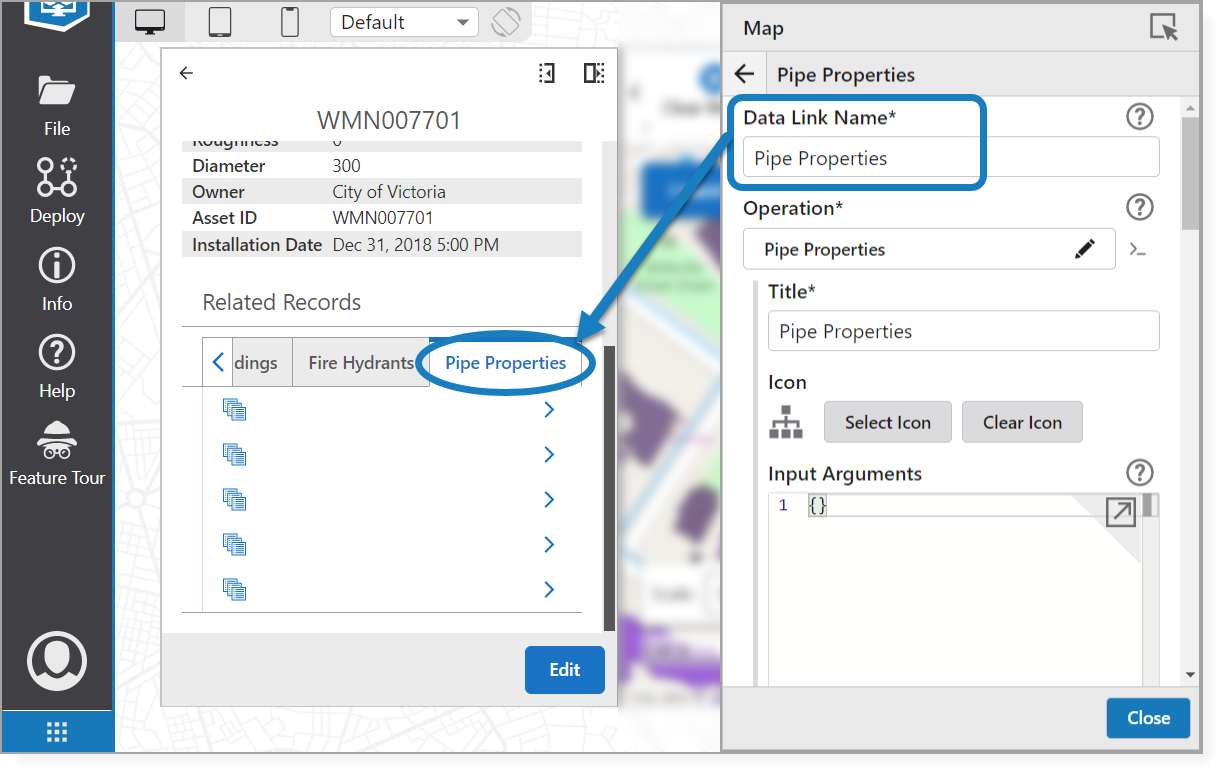1227x778 pixels.
Task: Open the File menu in sidebar
Action: pos(57,104)
